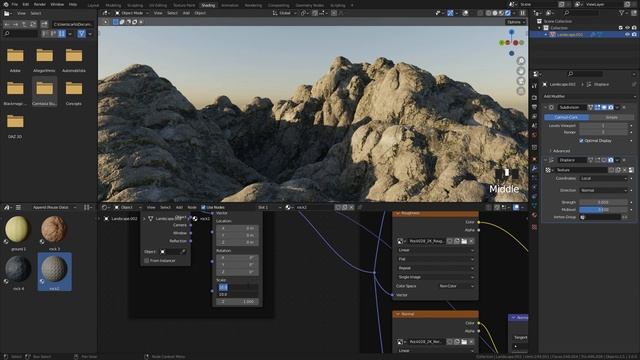The height and width of the screenshot is (360, 640).
Task: Click the file browser back arrow
Action: point(7,24)
